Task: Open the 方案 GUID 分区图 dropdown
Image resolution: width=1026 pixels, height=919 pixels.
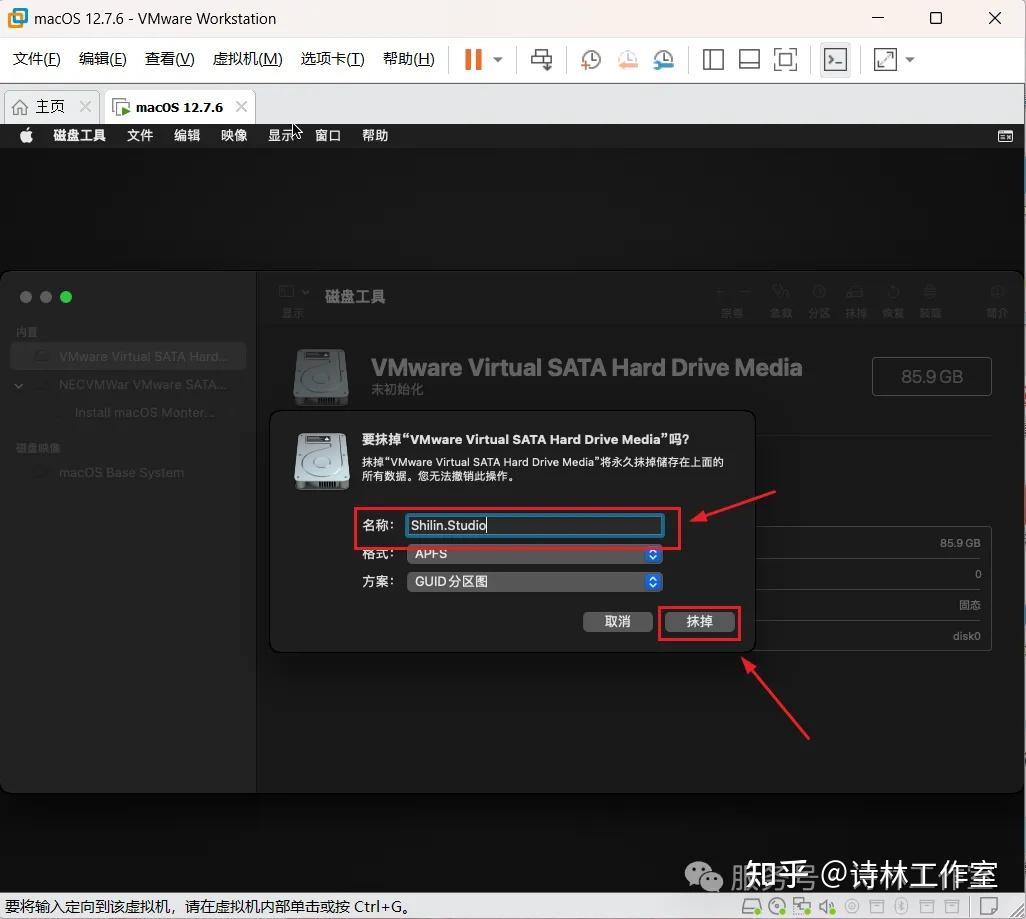Action: pyautogui.click(x=535, y=582)
